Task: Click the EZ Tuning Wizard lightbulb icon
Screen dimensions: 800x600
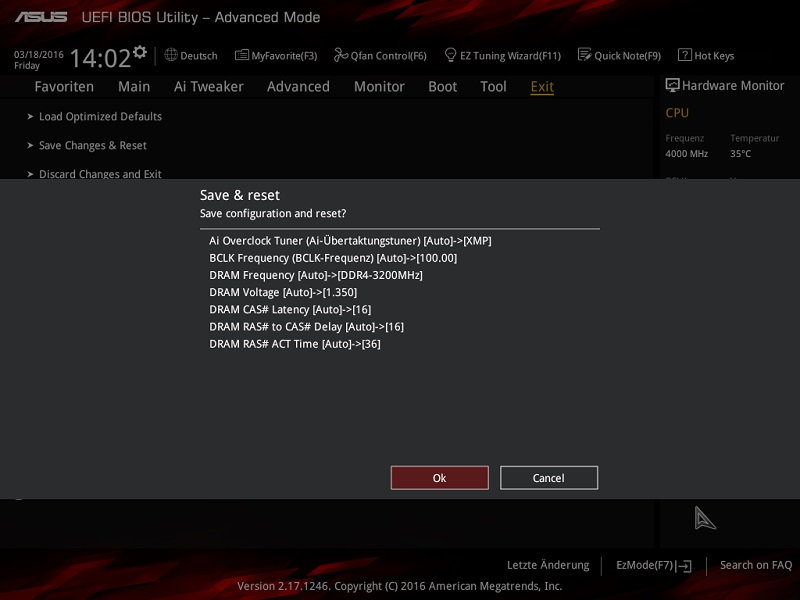Action: click(451, 55)
